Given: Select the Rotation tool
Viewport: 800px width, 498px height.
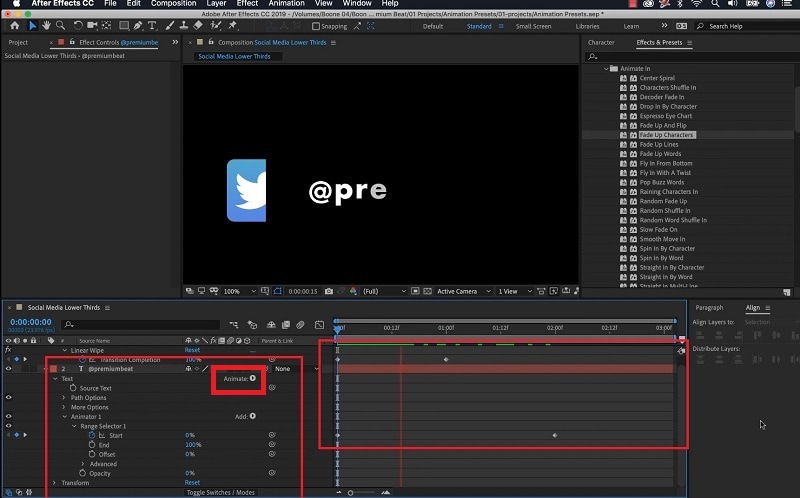Looking at the screenshot, I should point(78,26).
